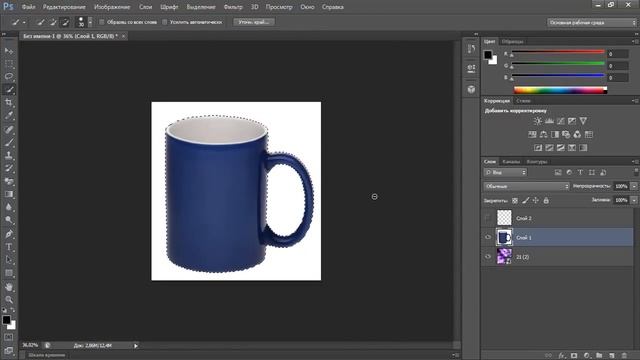Image resolution: width=640 pixels, height=360 pixels.
Task: Select the Lasso tool
Action: click(9, 77)
